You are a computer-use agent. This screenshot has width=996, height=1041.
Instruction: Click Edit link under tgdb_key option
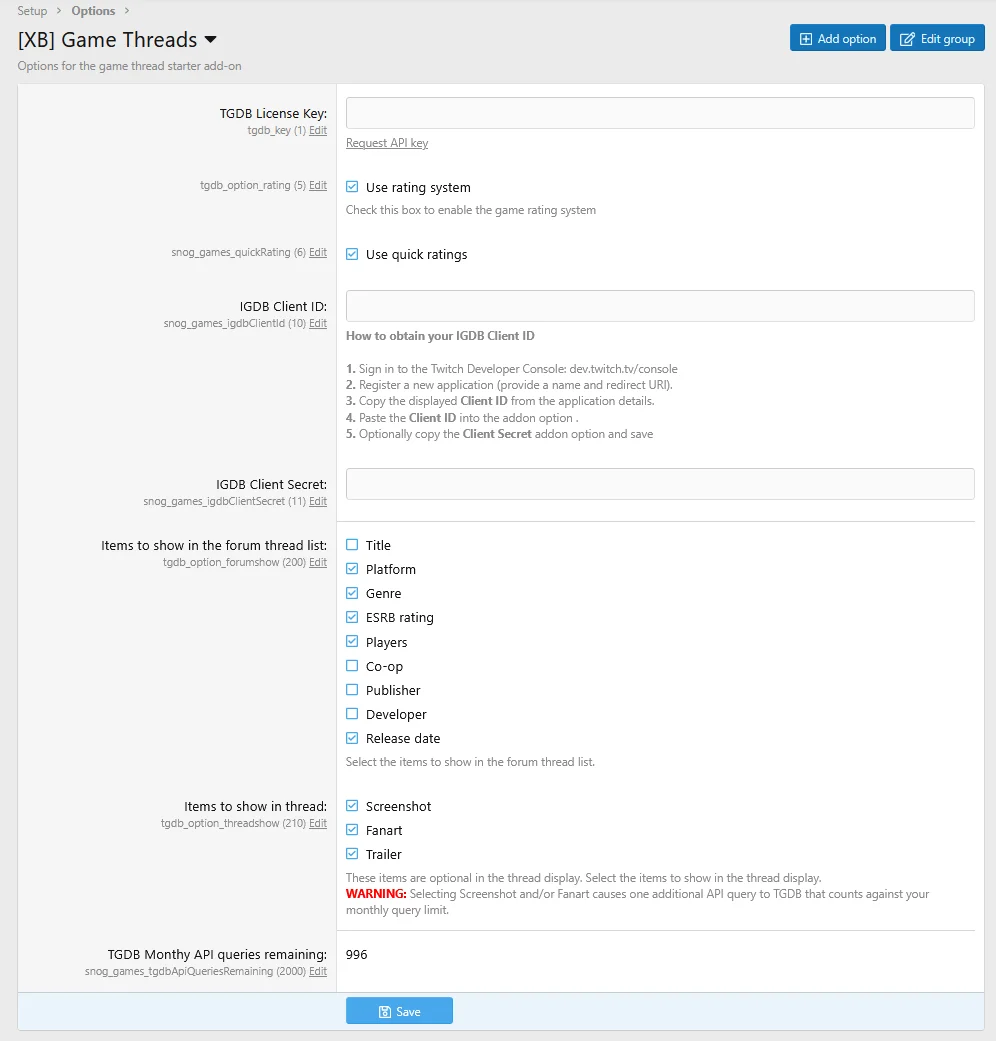(318, 131)
